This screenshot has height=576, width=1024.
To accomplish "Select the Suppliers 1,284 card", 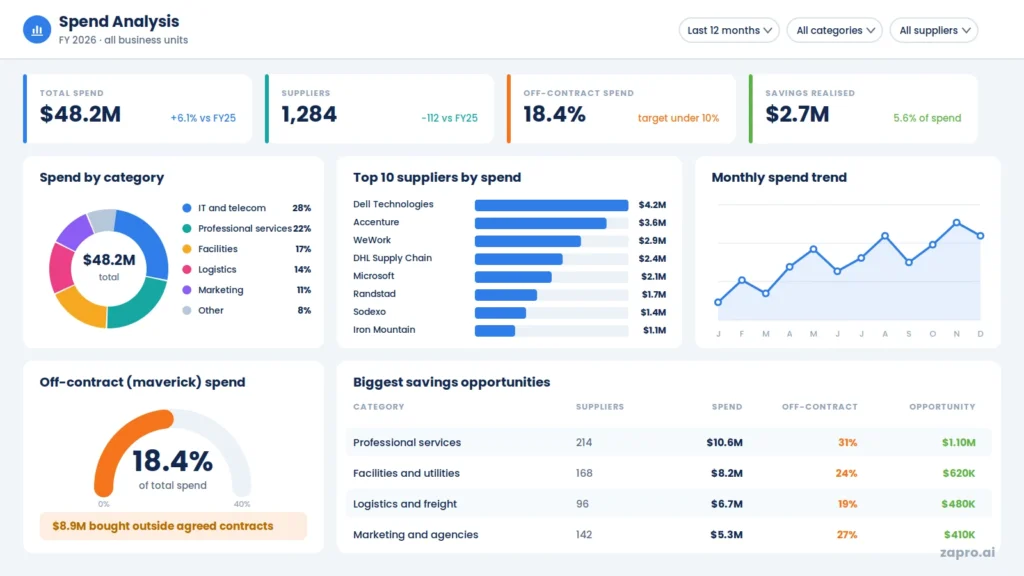I will pyautogui.click(x=379, y=108).
